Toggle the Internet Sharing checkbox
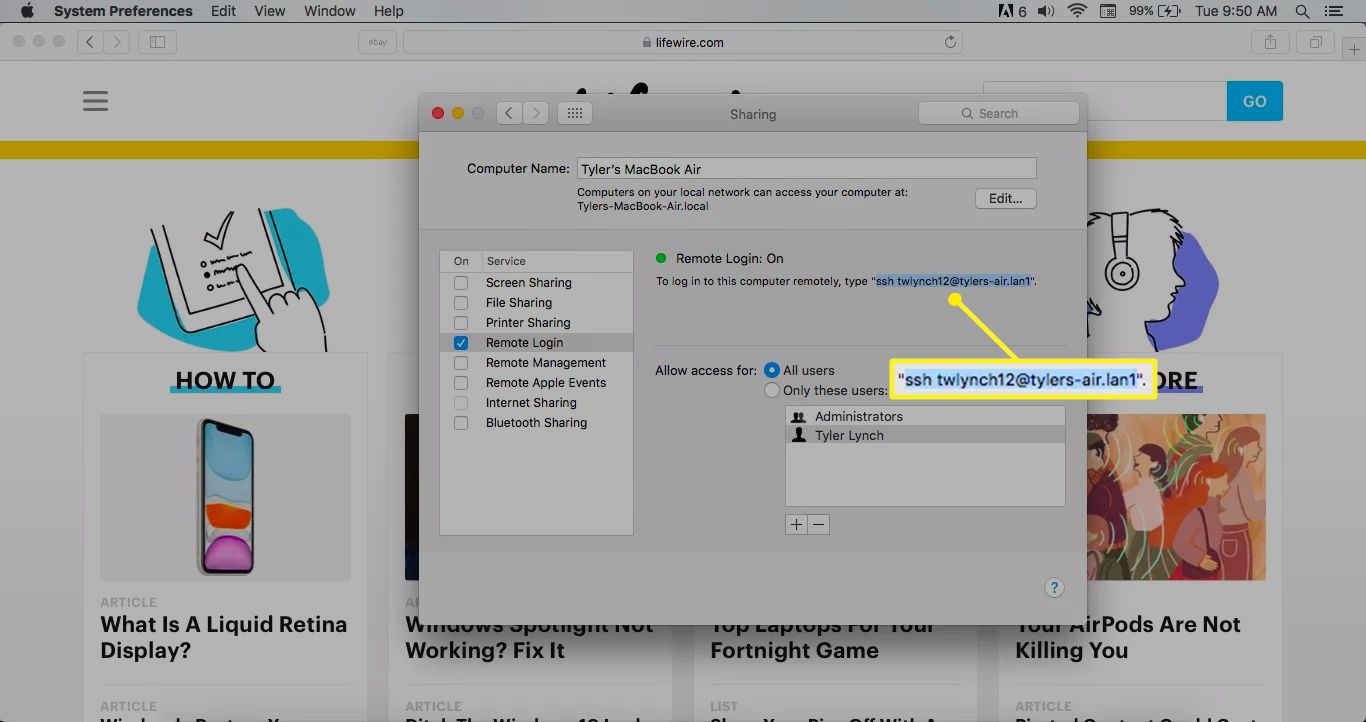Screen dimensions: 1366x722 [461, 403]
